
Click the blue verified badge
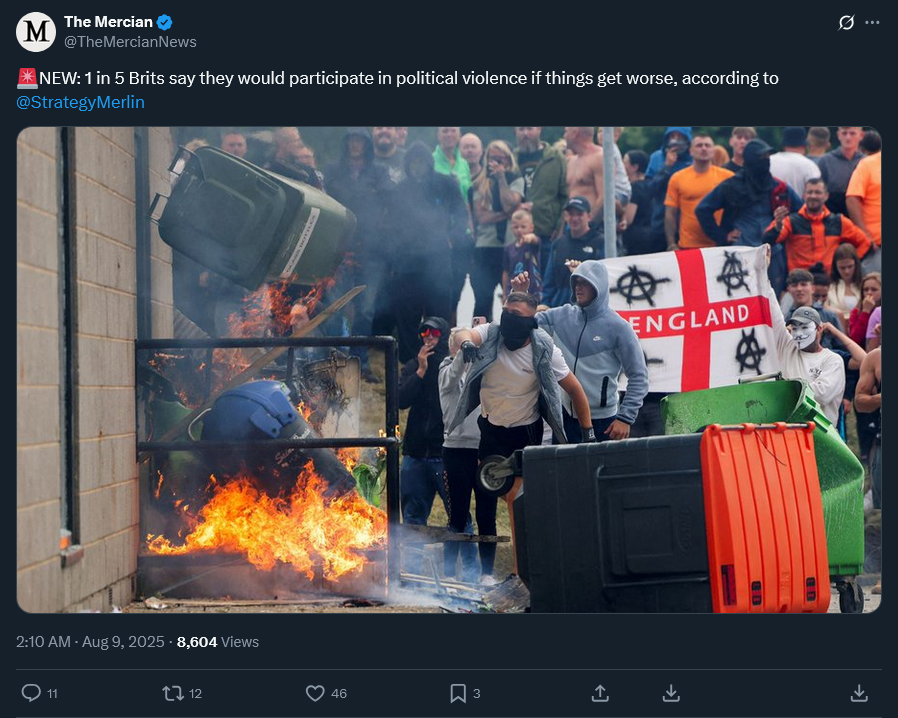coord(165,22)
